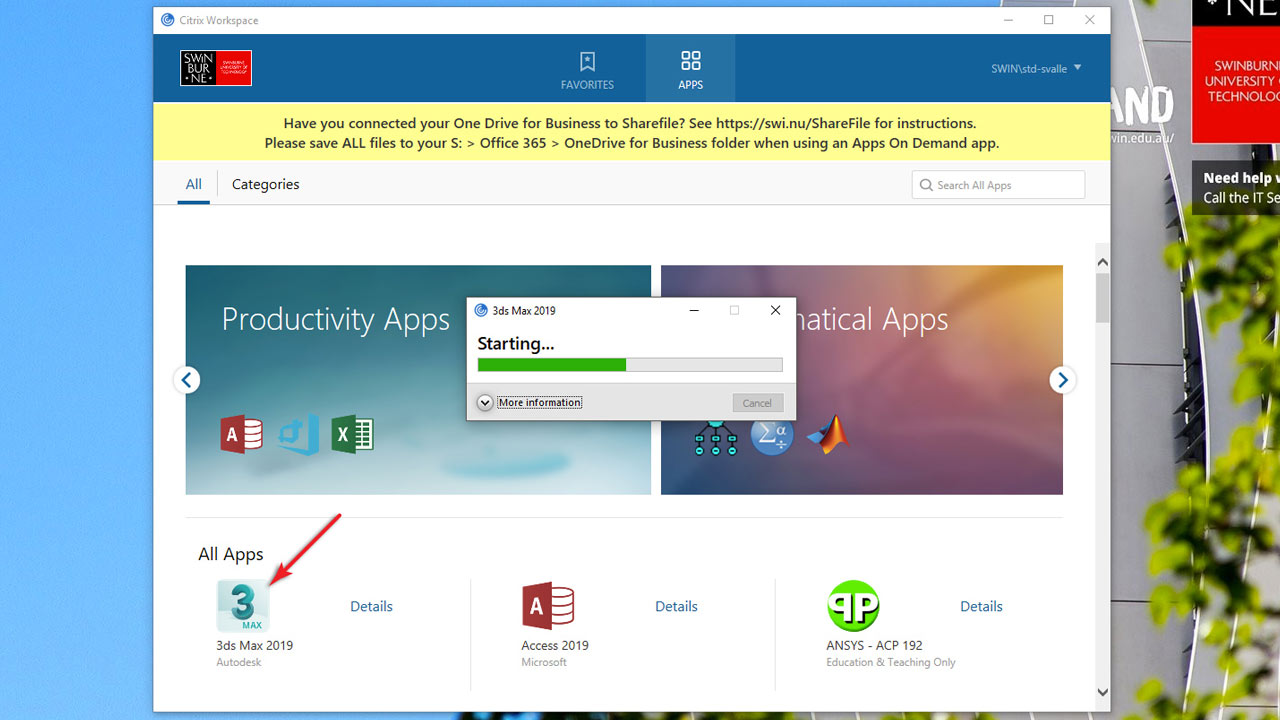Click the Swinburne logo in the header
The width and height of the screenshot is (1280, 720).
click(x=216, y=68)
